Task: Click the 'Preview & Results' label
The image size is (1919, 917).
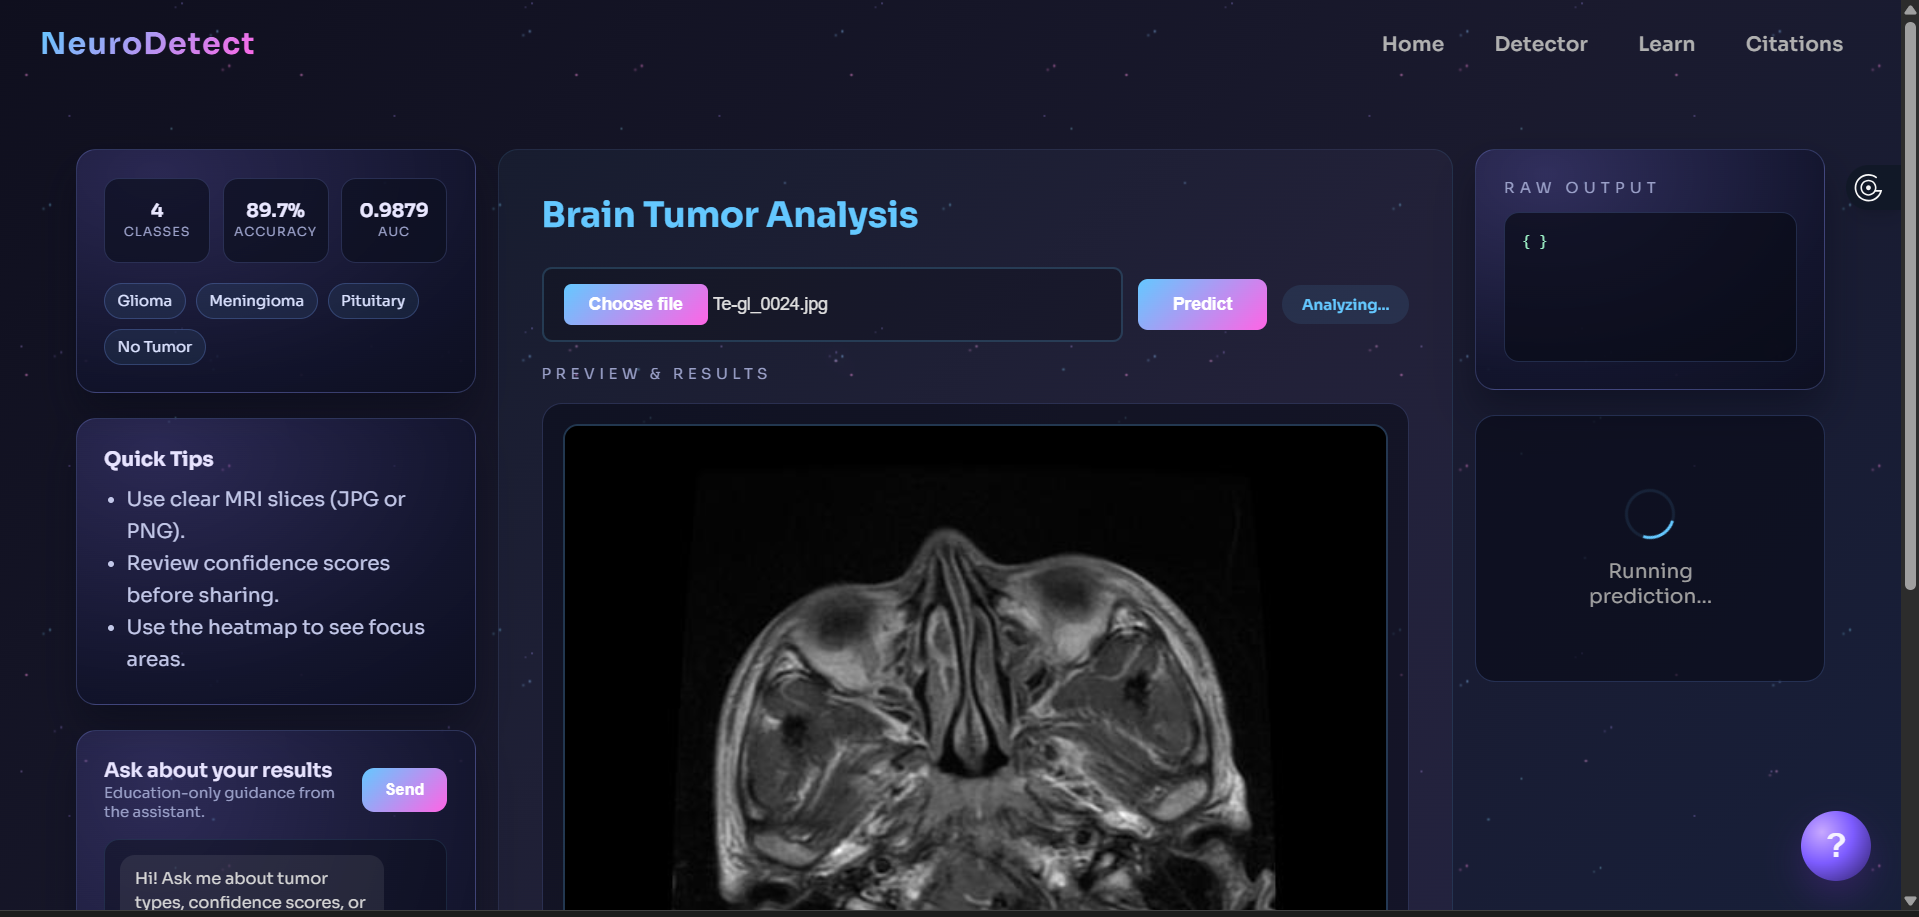Action: point(655,374)
